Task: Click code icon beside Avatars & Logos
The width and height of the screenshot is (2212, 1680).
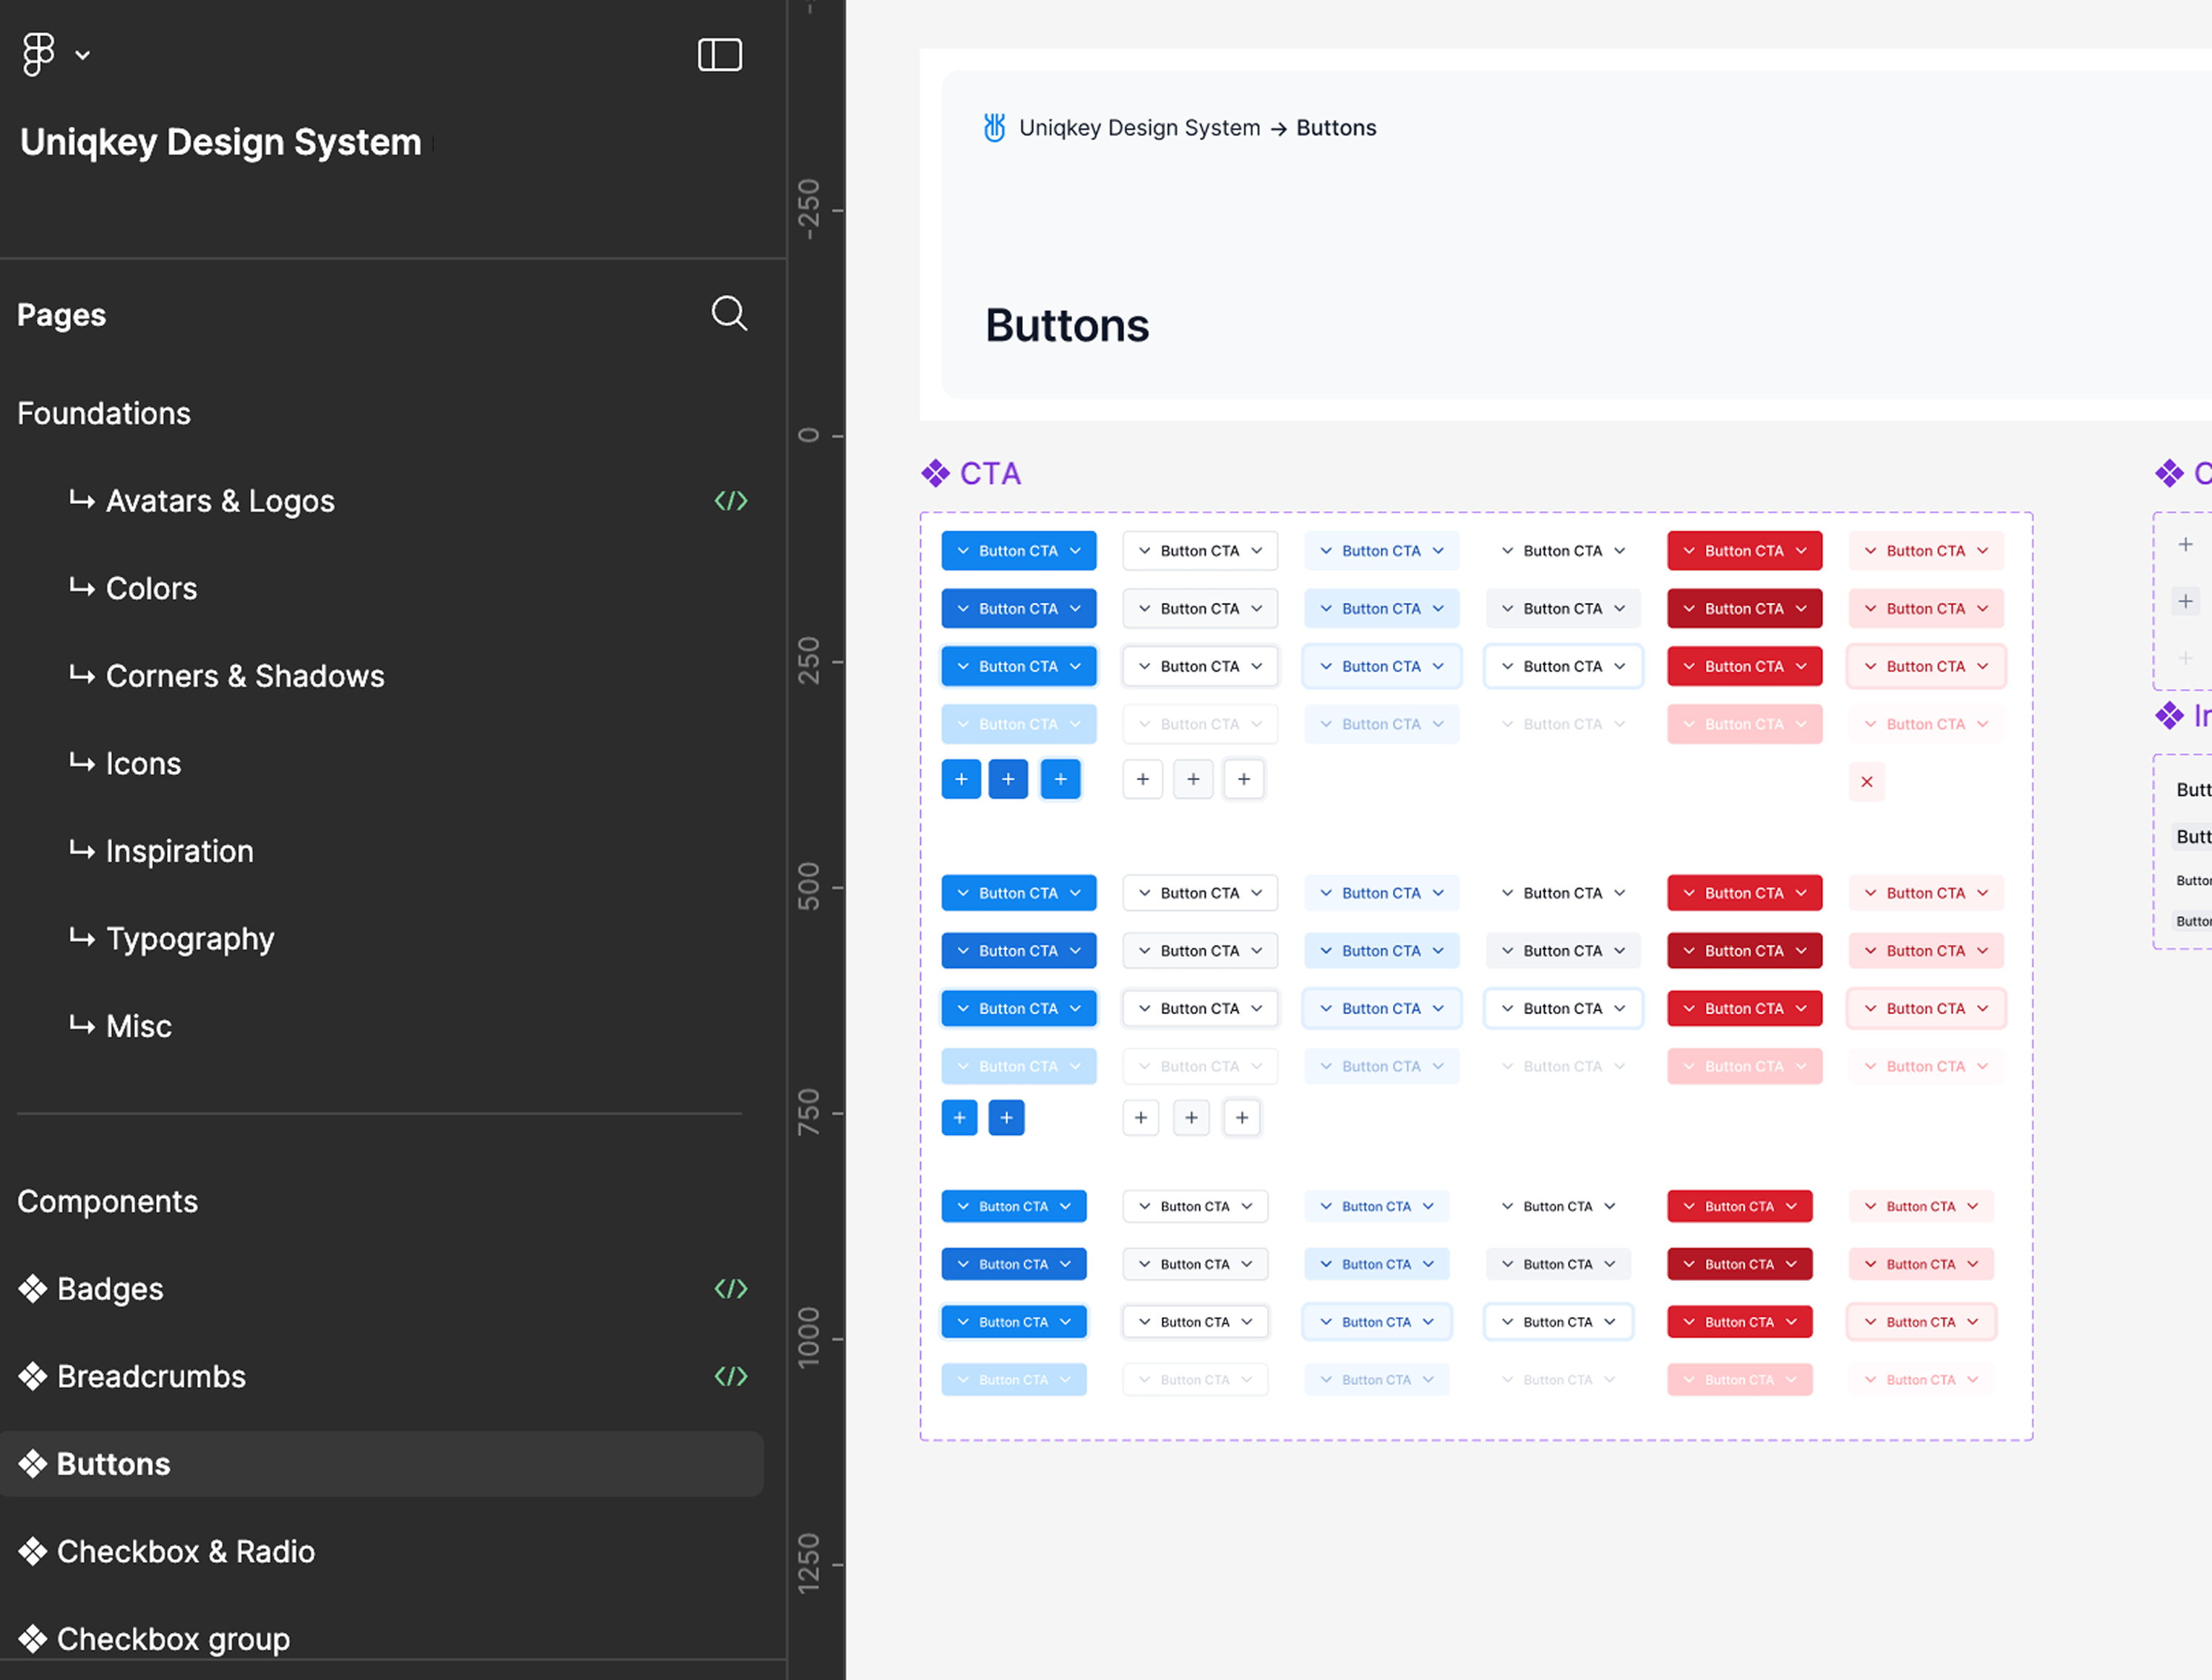Action: (x=731, y=501)
